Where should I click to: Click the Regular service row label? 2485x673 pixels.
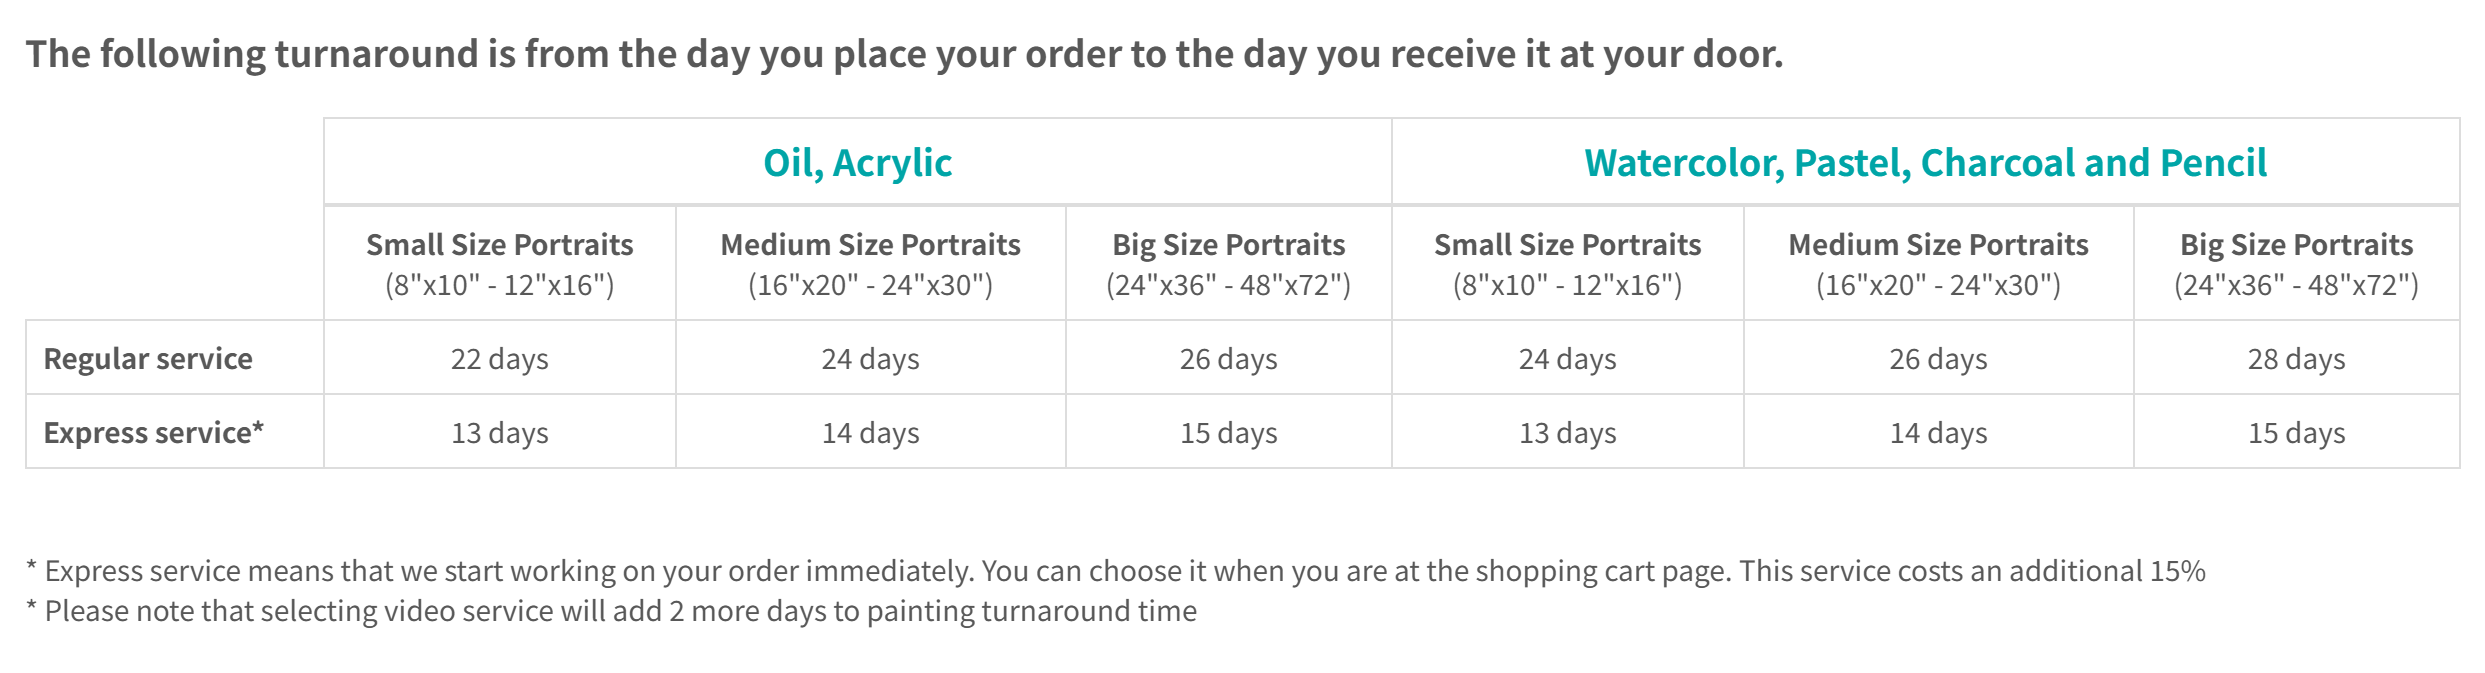[148, 358]
